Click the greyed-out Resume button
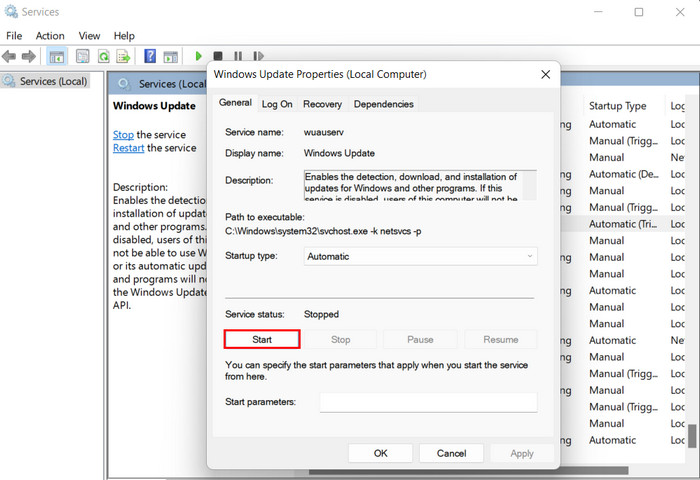Viewport: 700px width, 480px height. click(x=500, y=340)
